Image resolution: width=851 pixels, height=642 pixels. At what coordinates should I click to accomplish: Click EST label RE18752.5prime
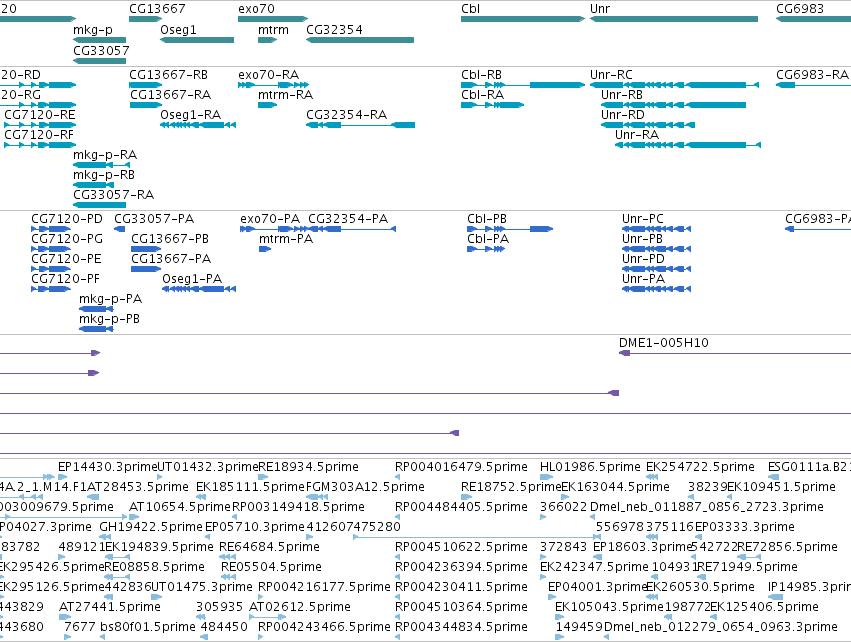(x=511, y=487)
